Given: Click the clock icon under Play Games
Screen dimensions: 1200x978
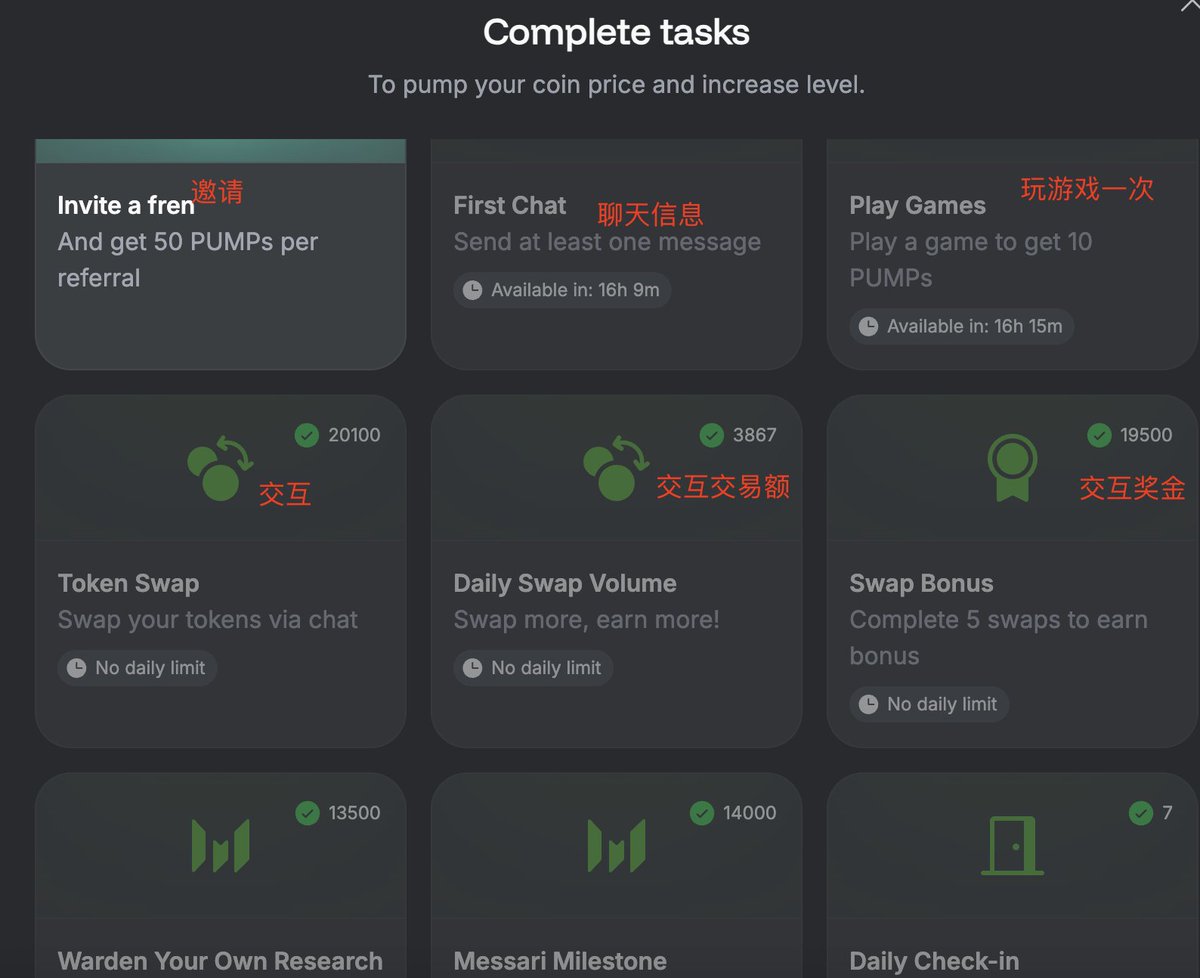Looking at the screenshot, I should click(869, 326).
